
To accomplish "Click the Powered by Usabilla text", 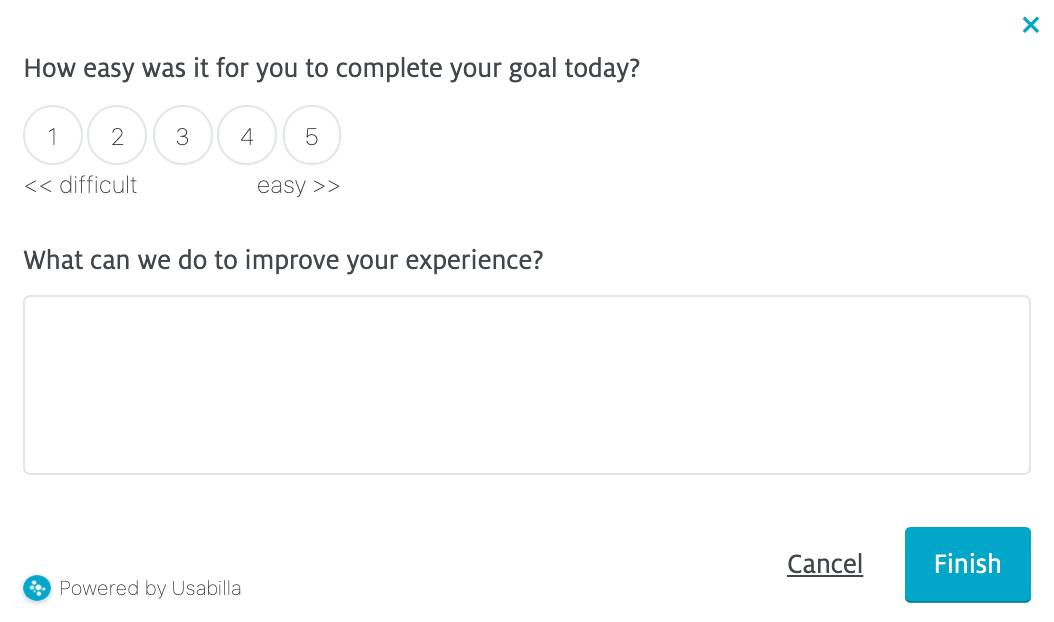I will tap(150, 588).
